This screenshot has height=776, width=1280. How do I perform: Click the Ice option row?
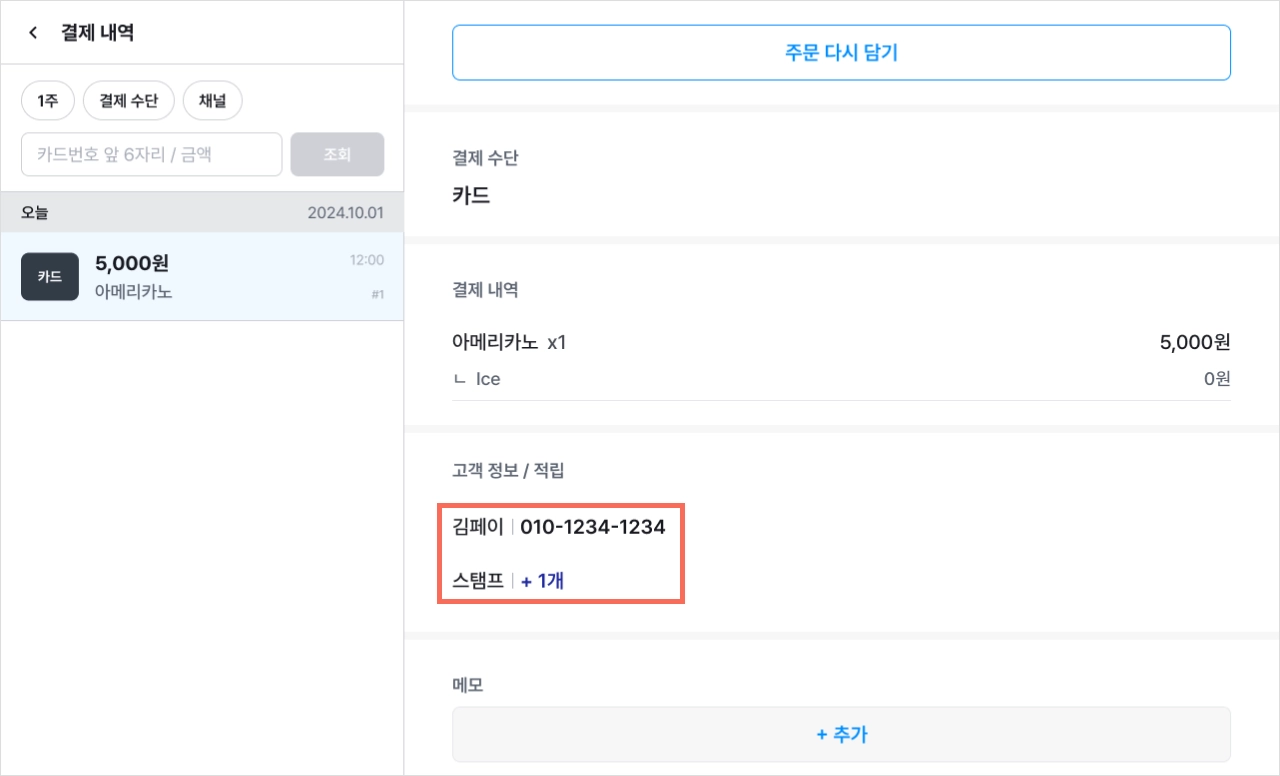coord(841,379)
